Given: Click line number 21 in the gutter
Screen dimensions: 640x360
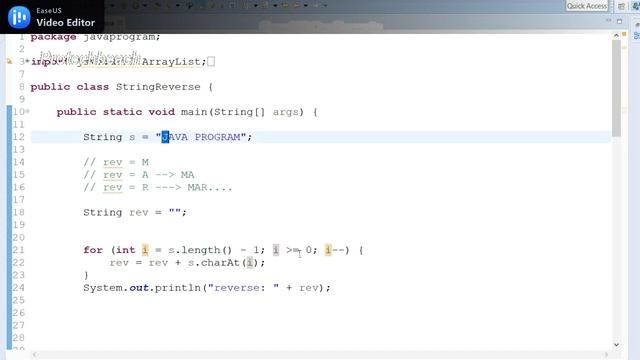Looking at the screenshot, I should [x=18, y=250].
